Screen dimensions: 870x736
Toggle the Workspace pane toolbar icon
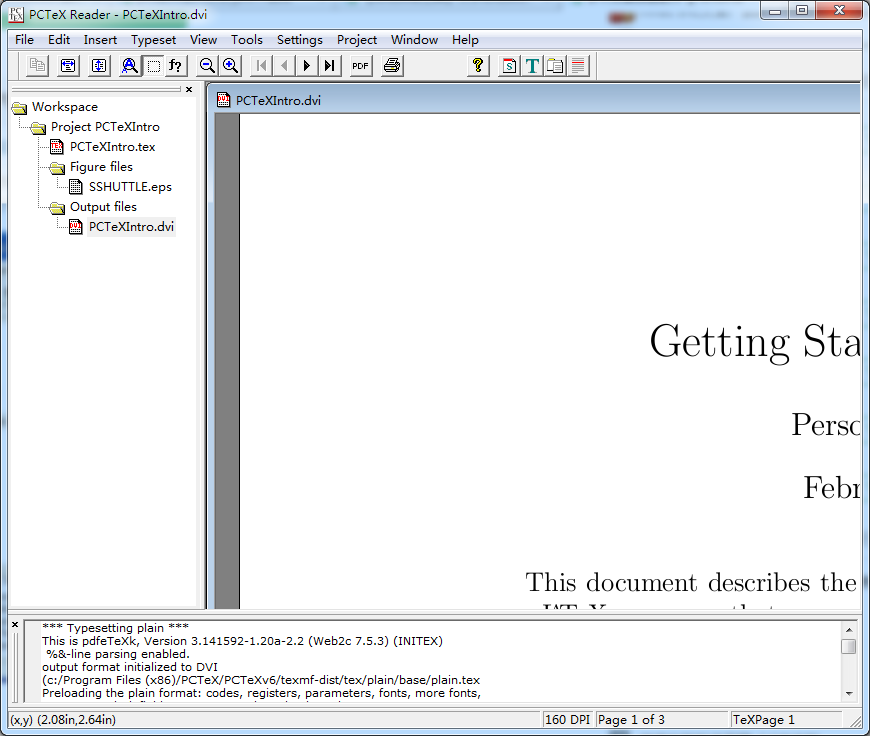click(555, 65)
